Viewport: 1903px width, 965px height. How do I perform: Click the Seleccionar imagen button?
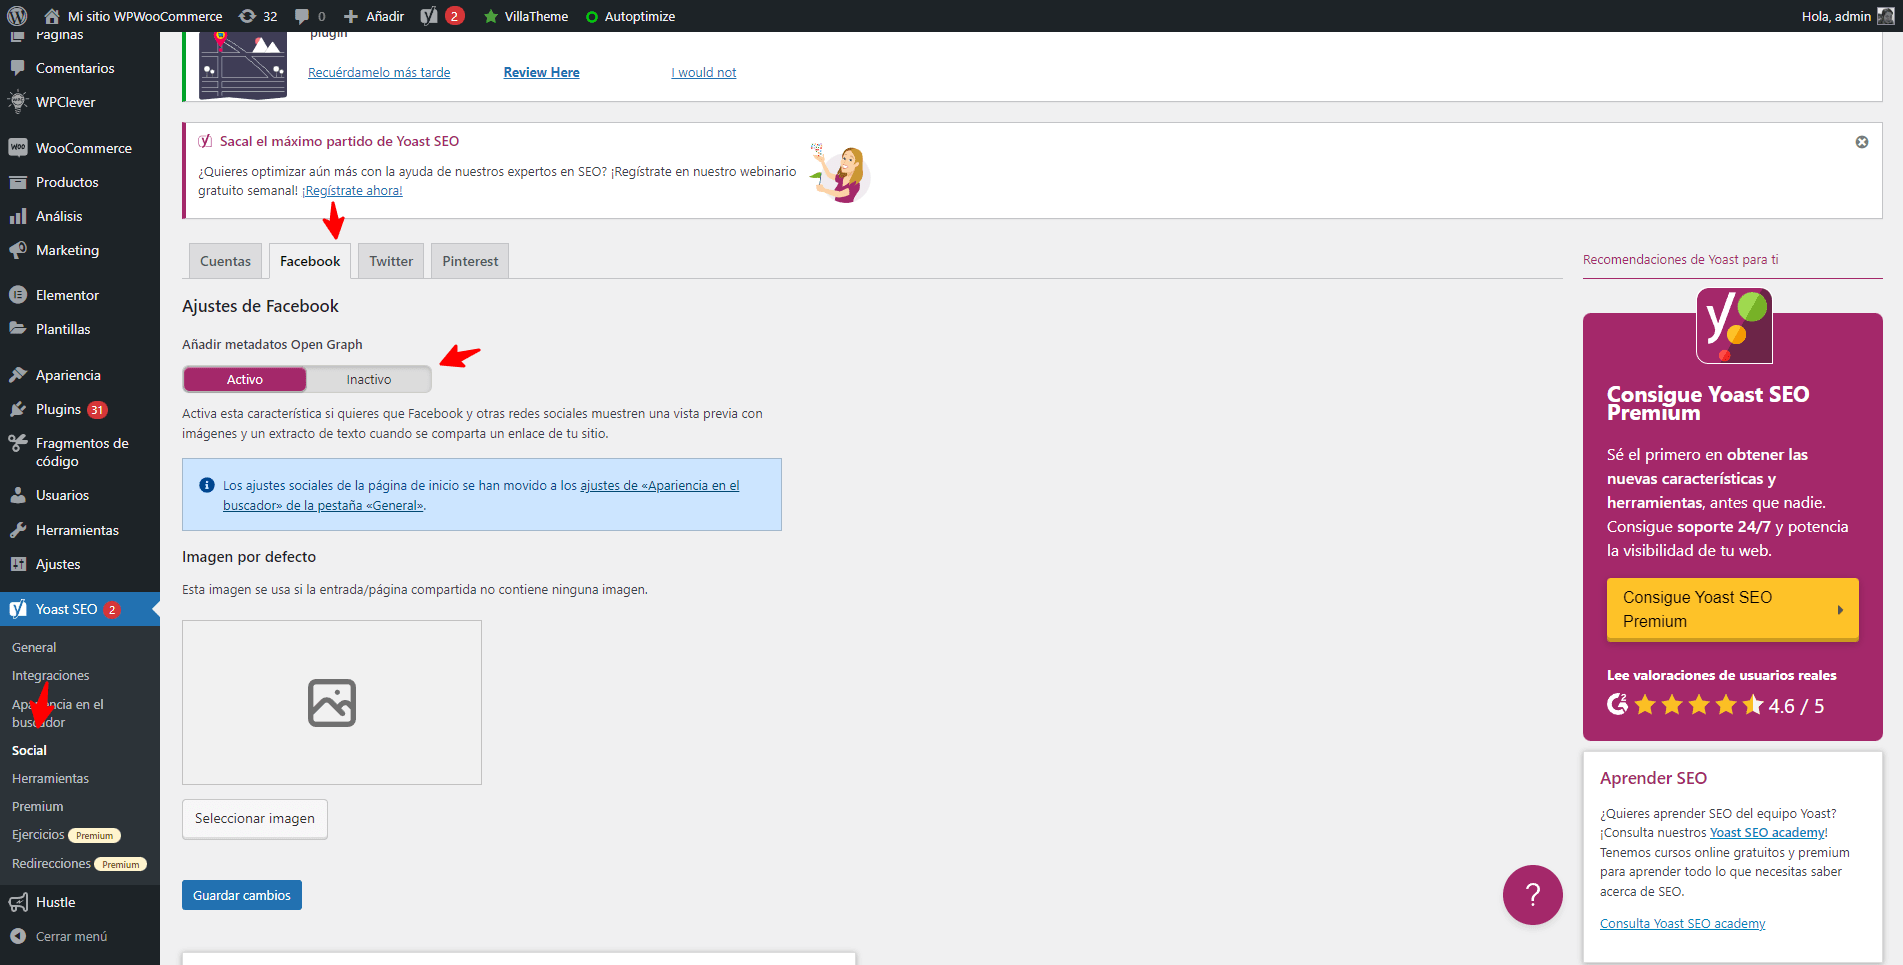[255, 818]
